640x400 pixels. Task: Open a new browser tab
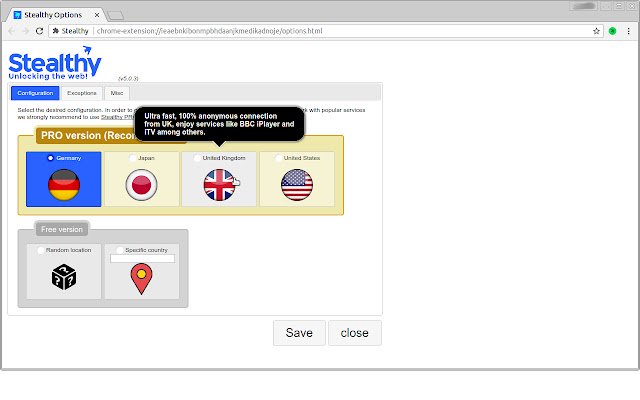point(116,16)
